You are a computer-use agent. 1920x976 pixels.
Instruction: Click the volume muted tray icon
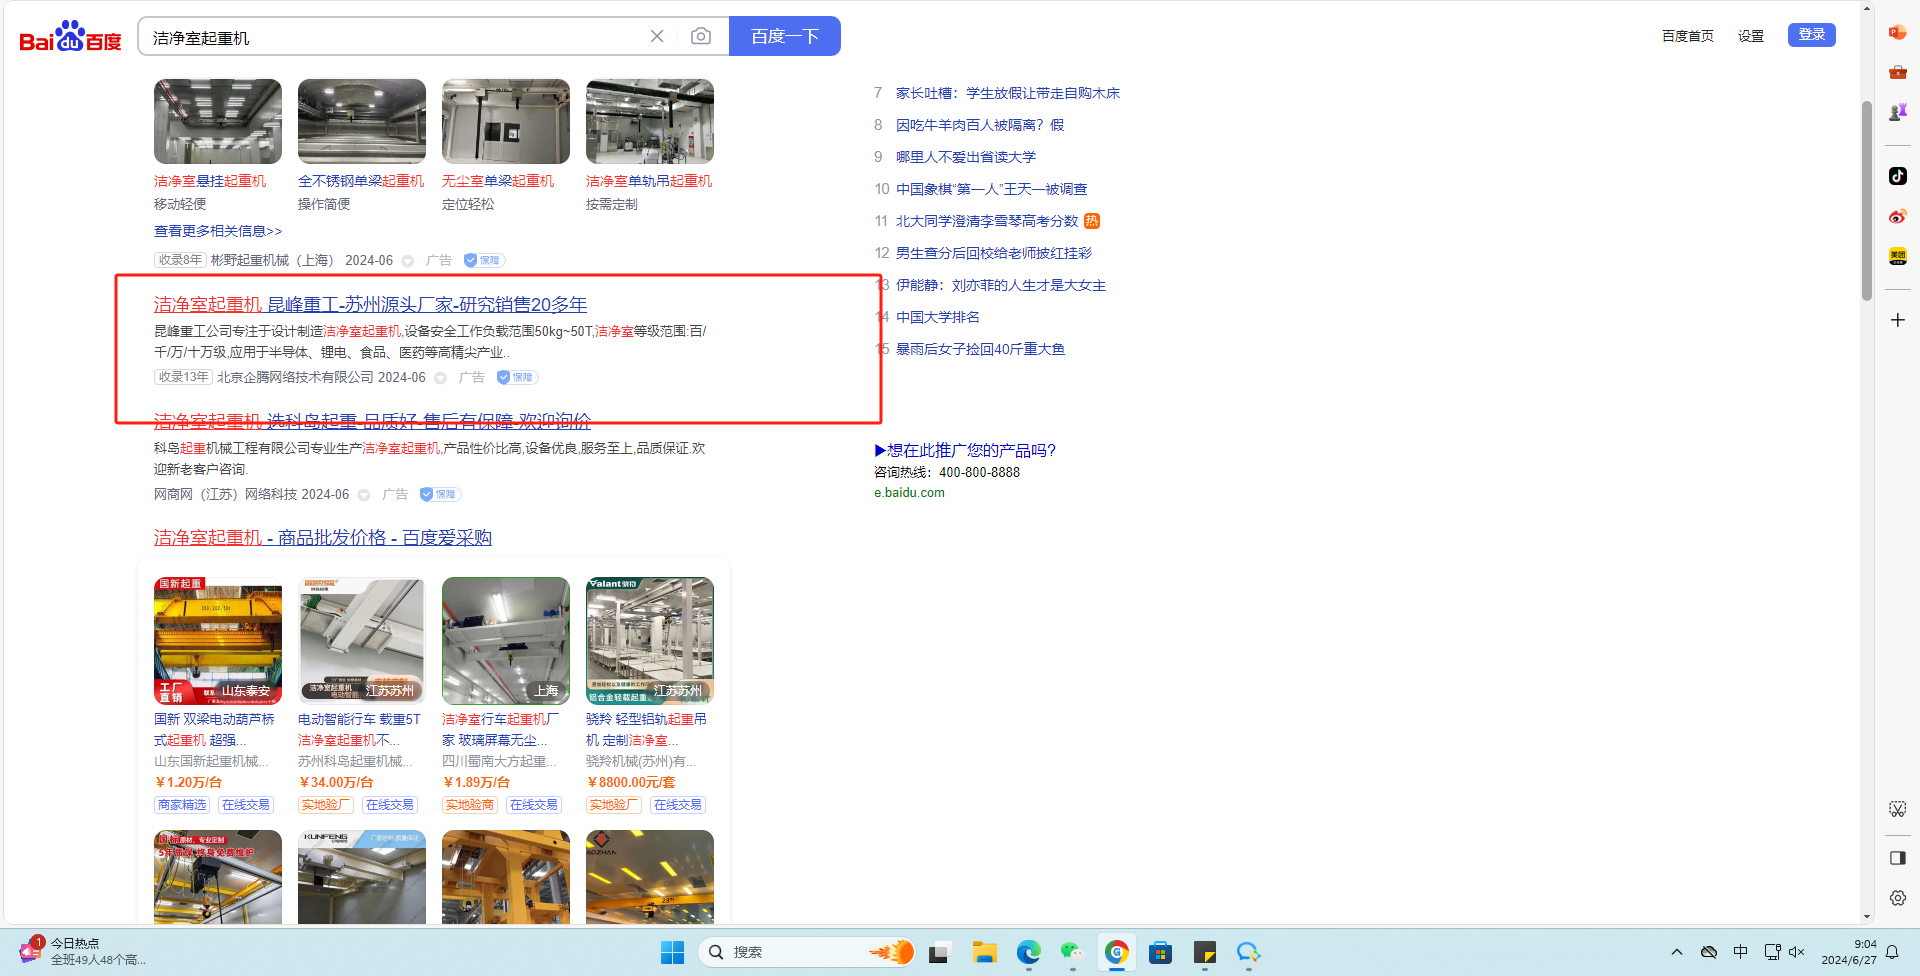1796,952
